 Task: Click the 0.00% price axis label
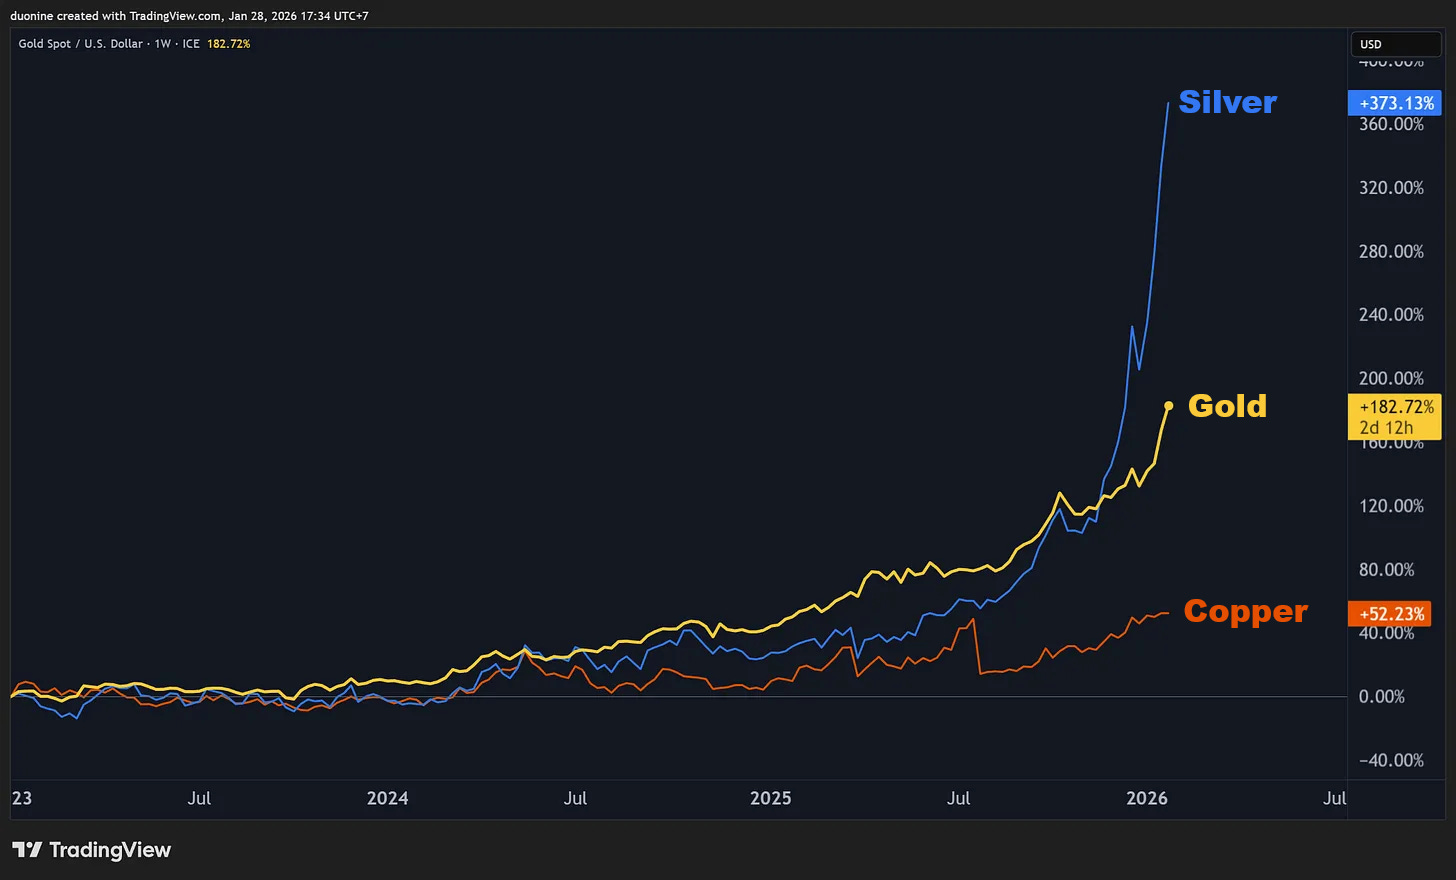pyautogui.click(x=1381, y=697)
